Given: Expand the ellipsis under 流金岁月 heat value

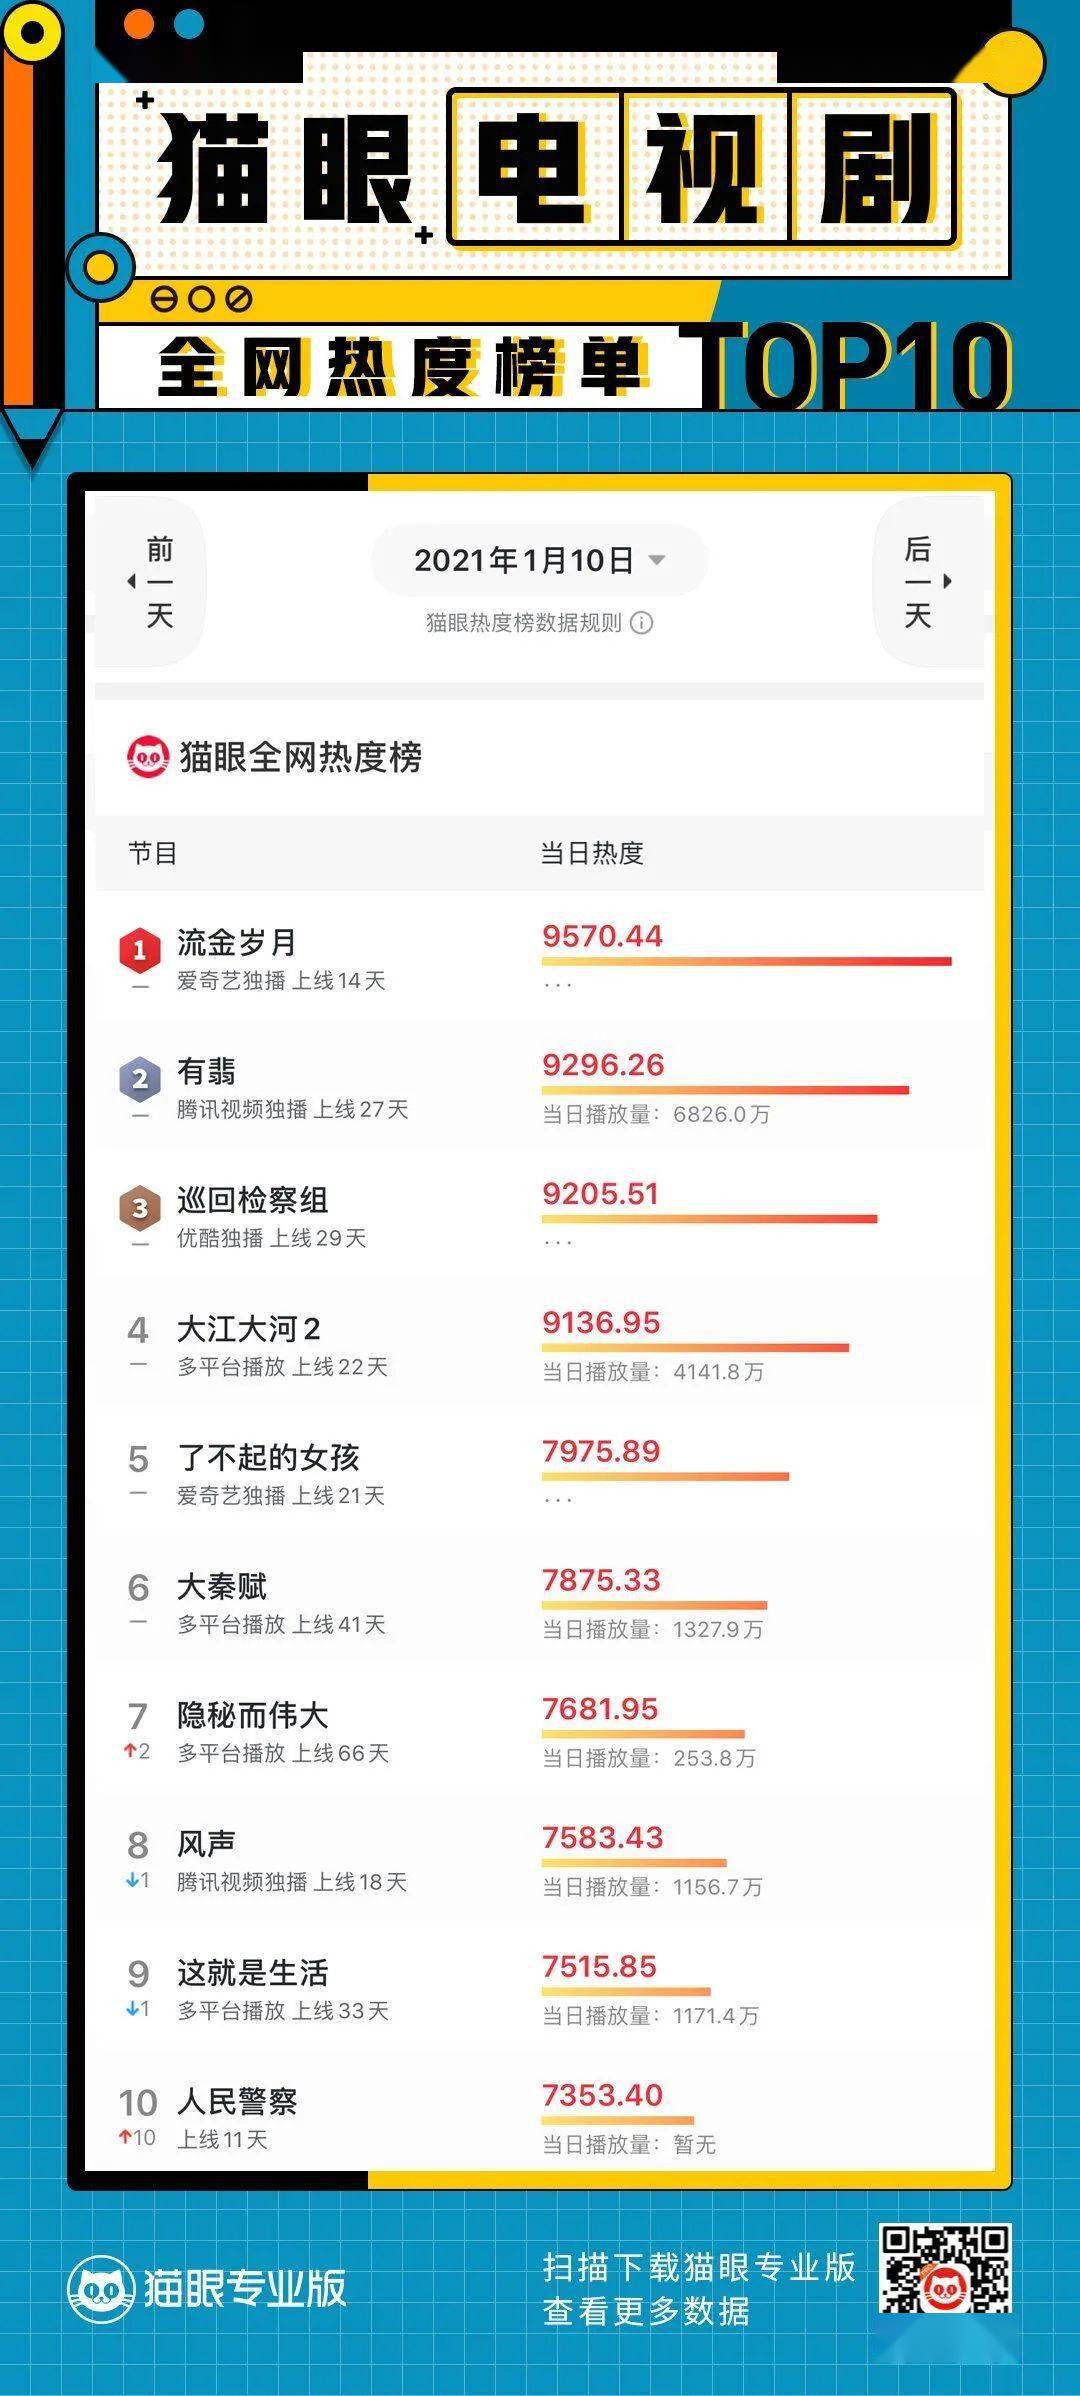Looking at the screenshot, I should [558, 985].
